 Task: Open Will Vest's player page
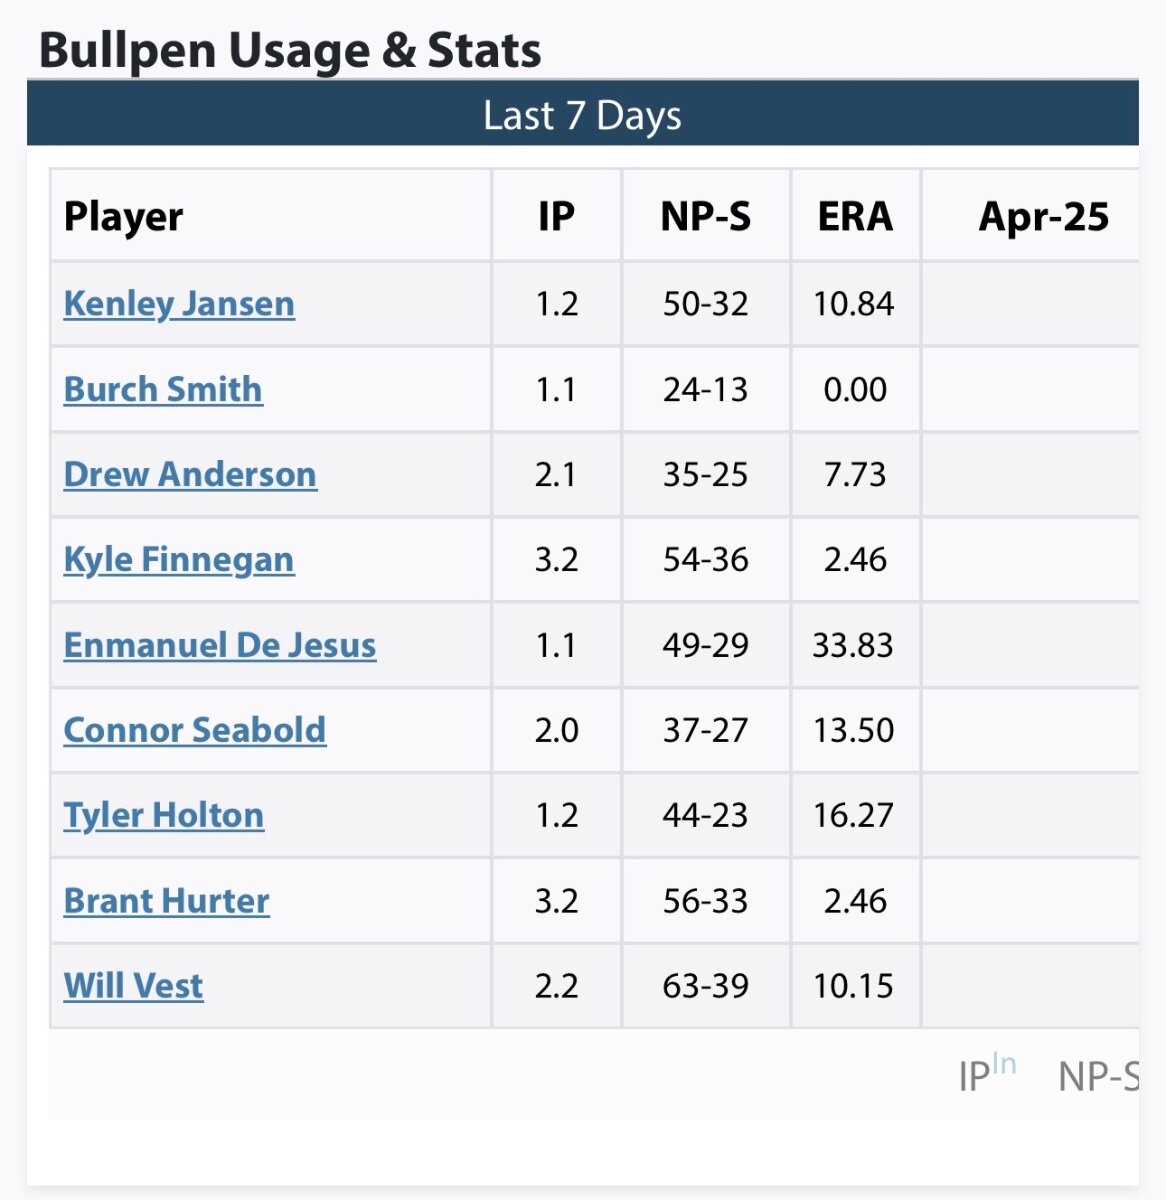[134, 986]
